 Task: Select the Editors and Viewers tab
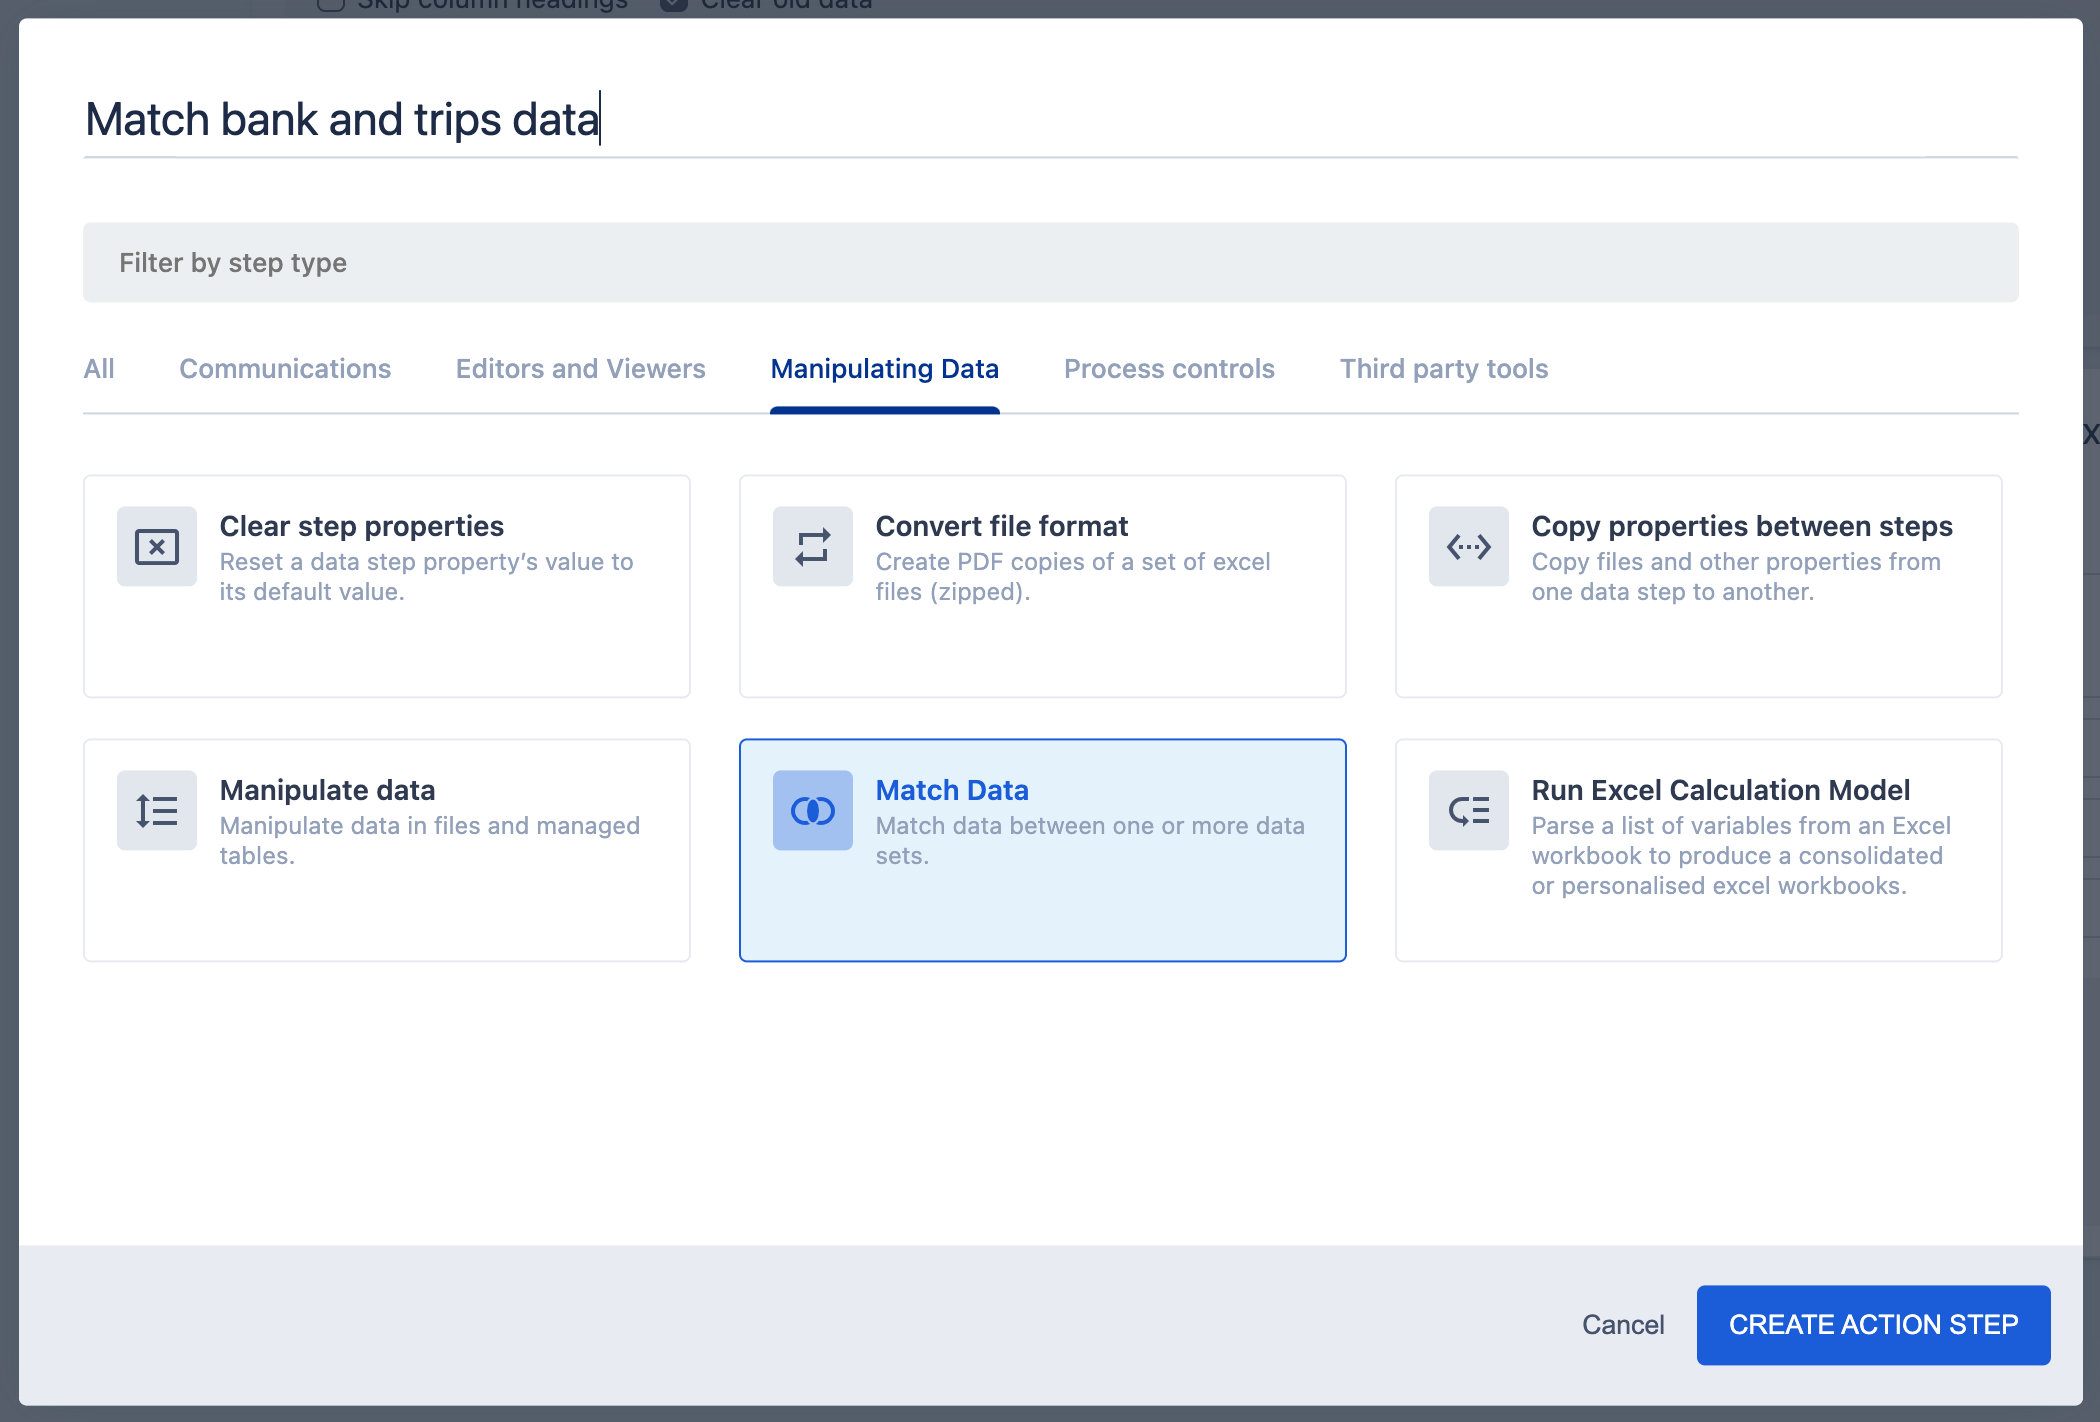click(x=580, y=369)
